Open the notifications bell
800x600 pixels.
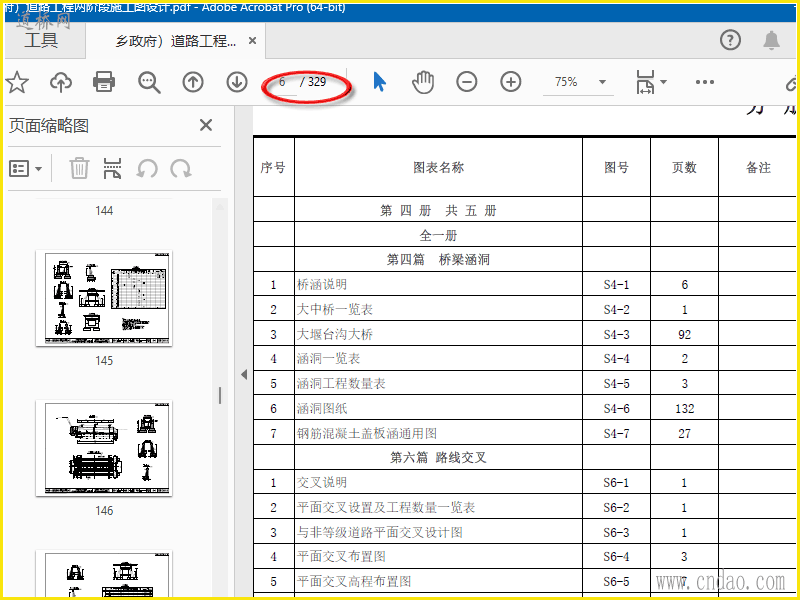pyautogui.click(x=771, y=40)
